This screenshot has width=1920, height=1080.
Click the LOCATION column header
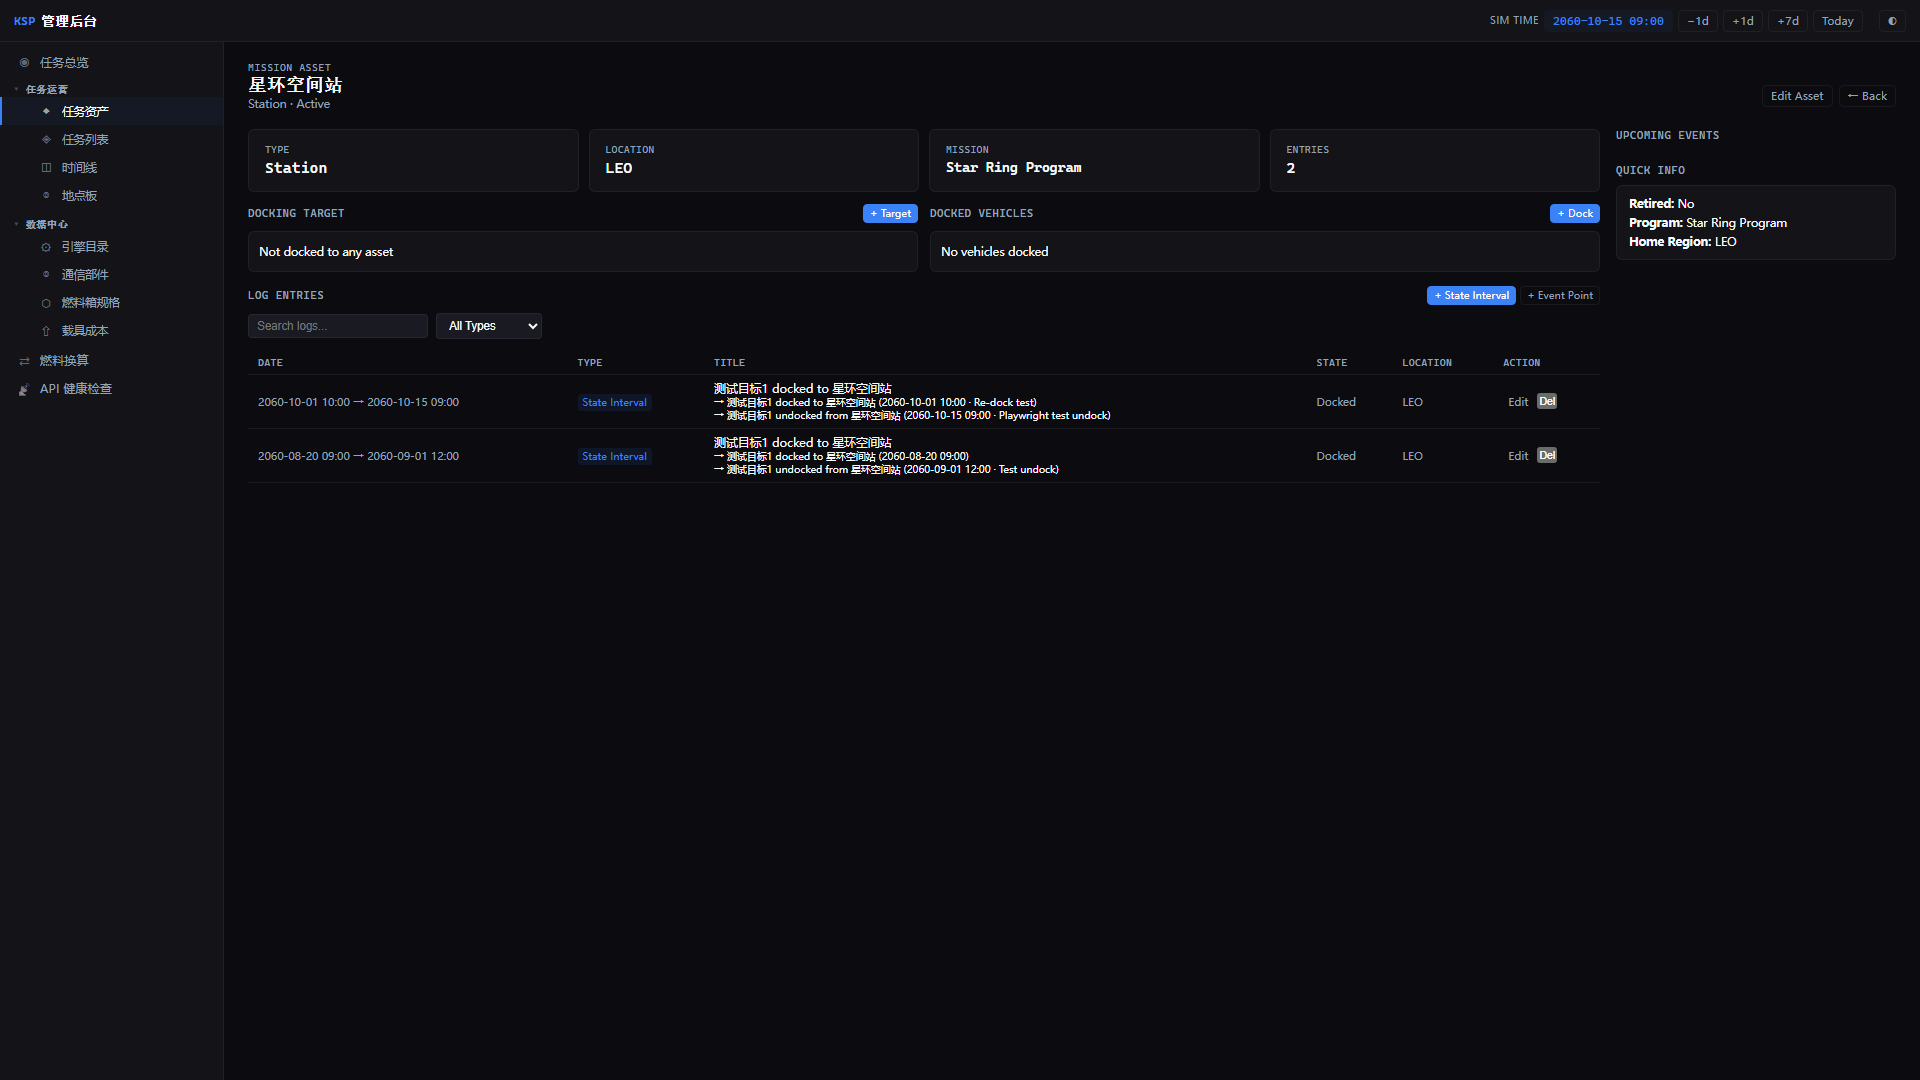pos(1427,363)
